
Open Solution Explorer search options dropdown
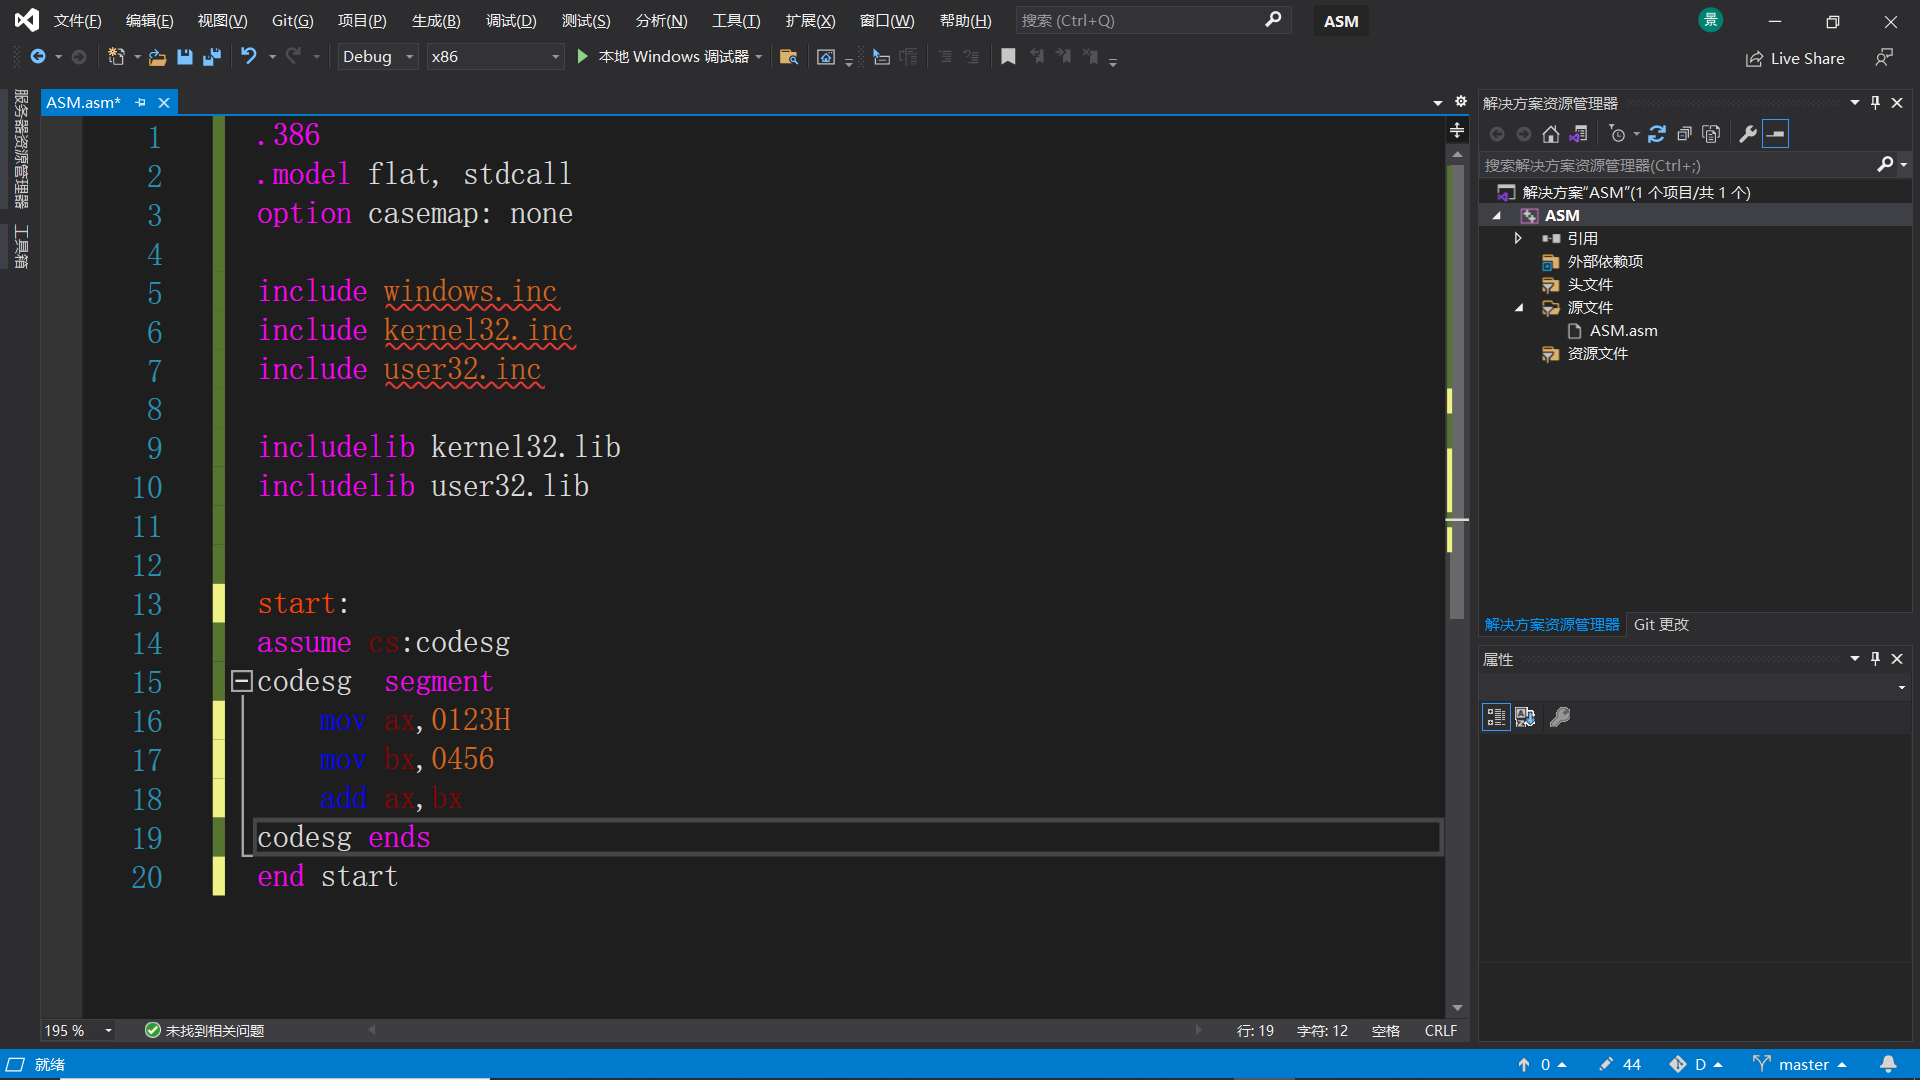click(1903, 165)
